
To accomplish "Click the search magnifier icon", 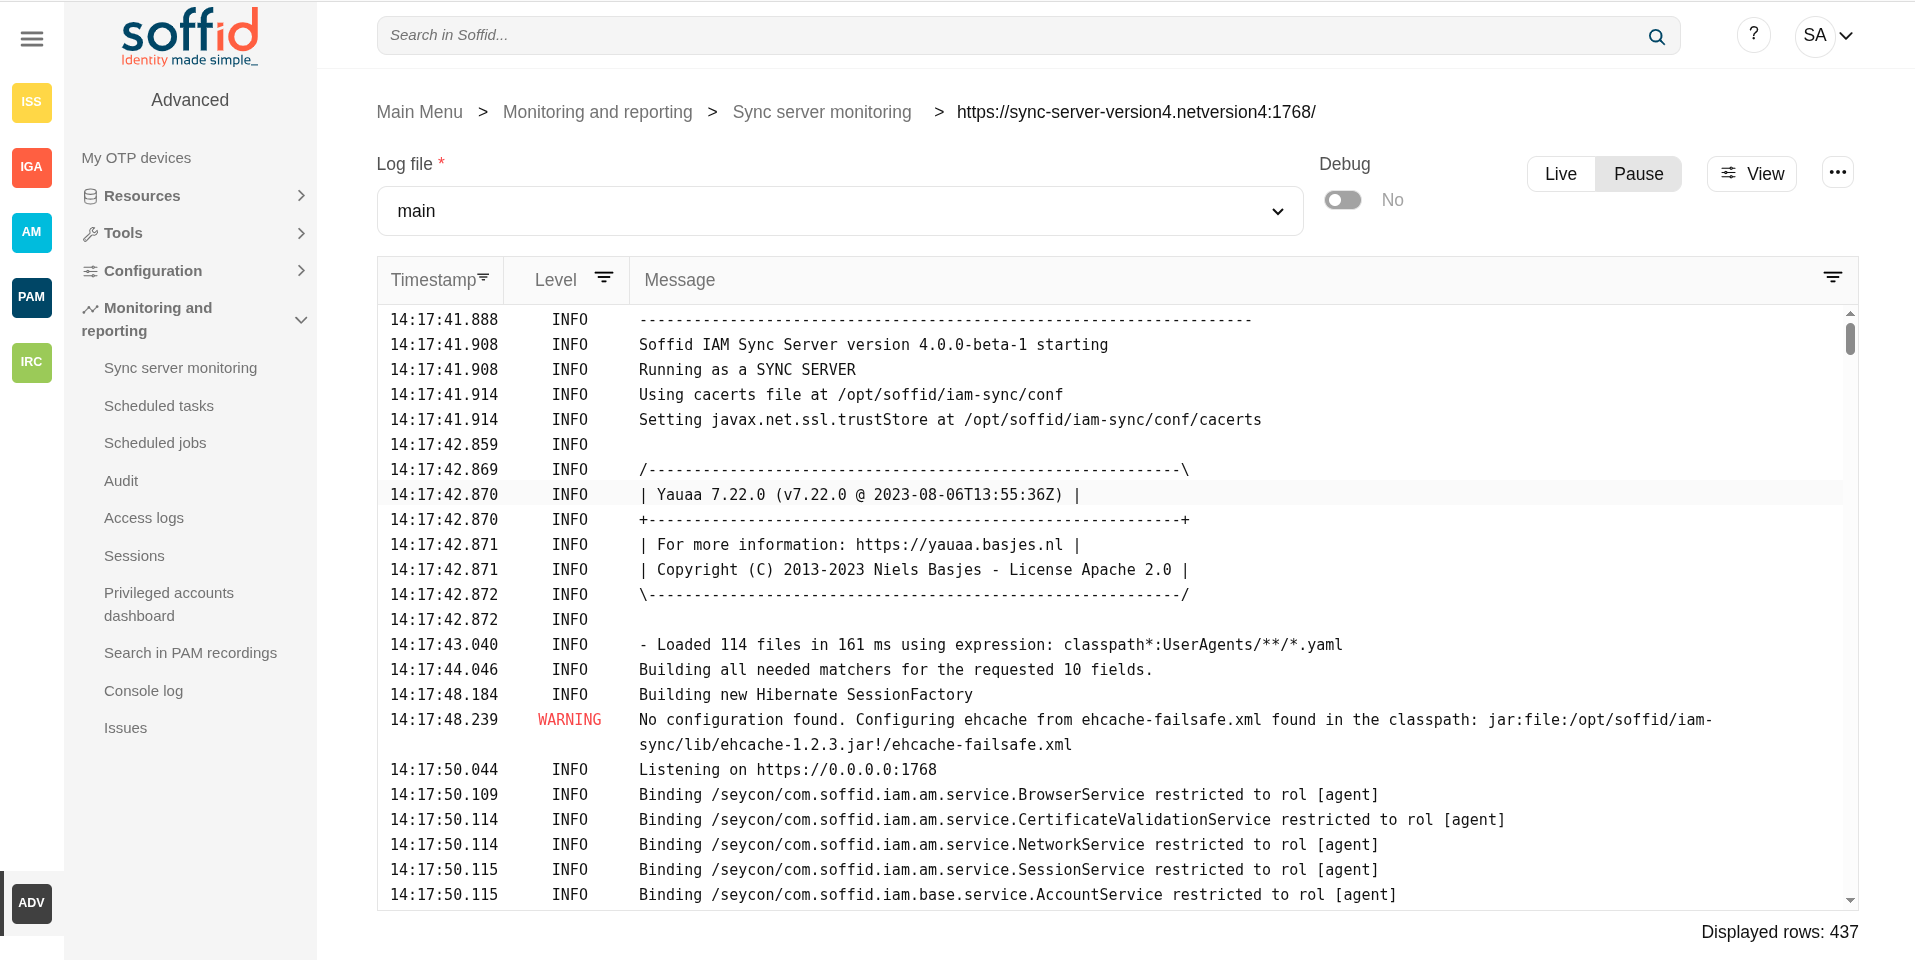I will 1656,36.
